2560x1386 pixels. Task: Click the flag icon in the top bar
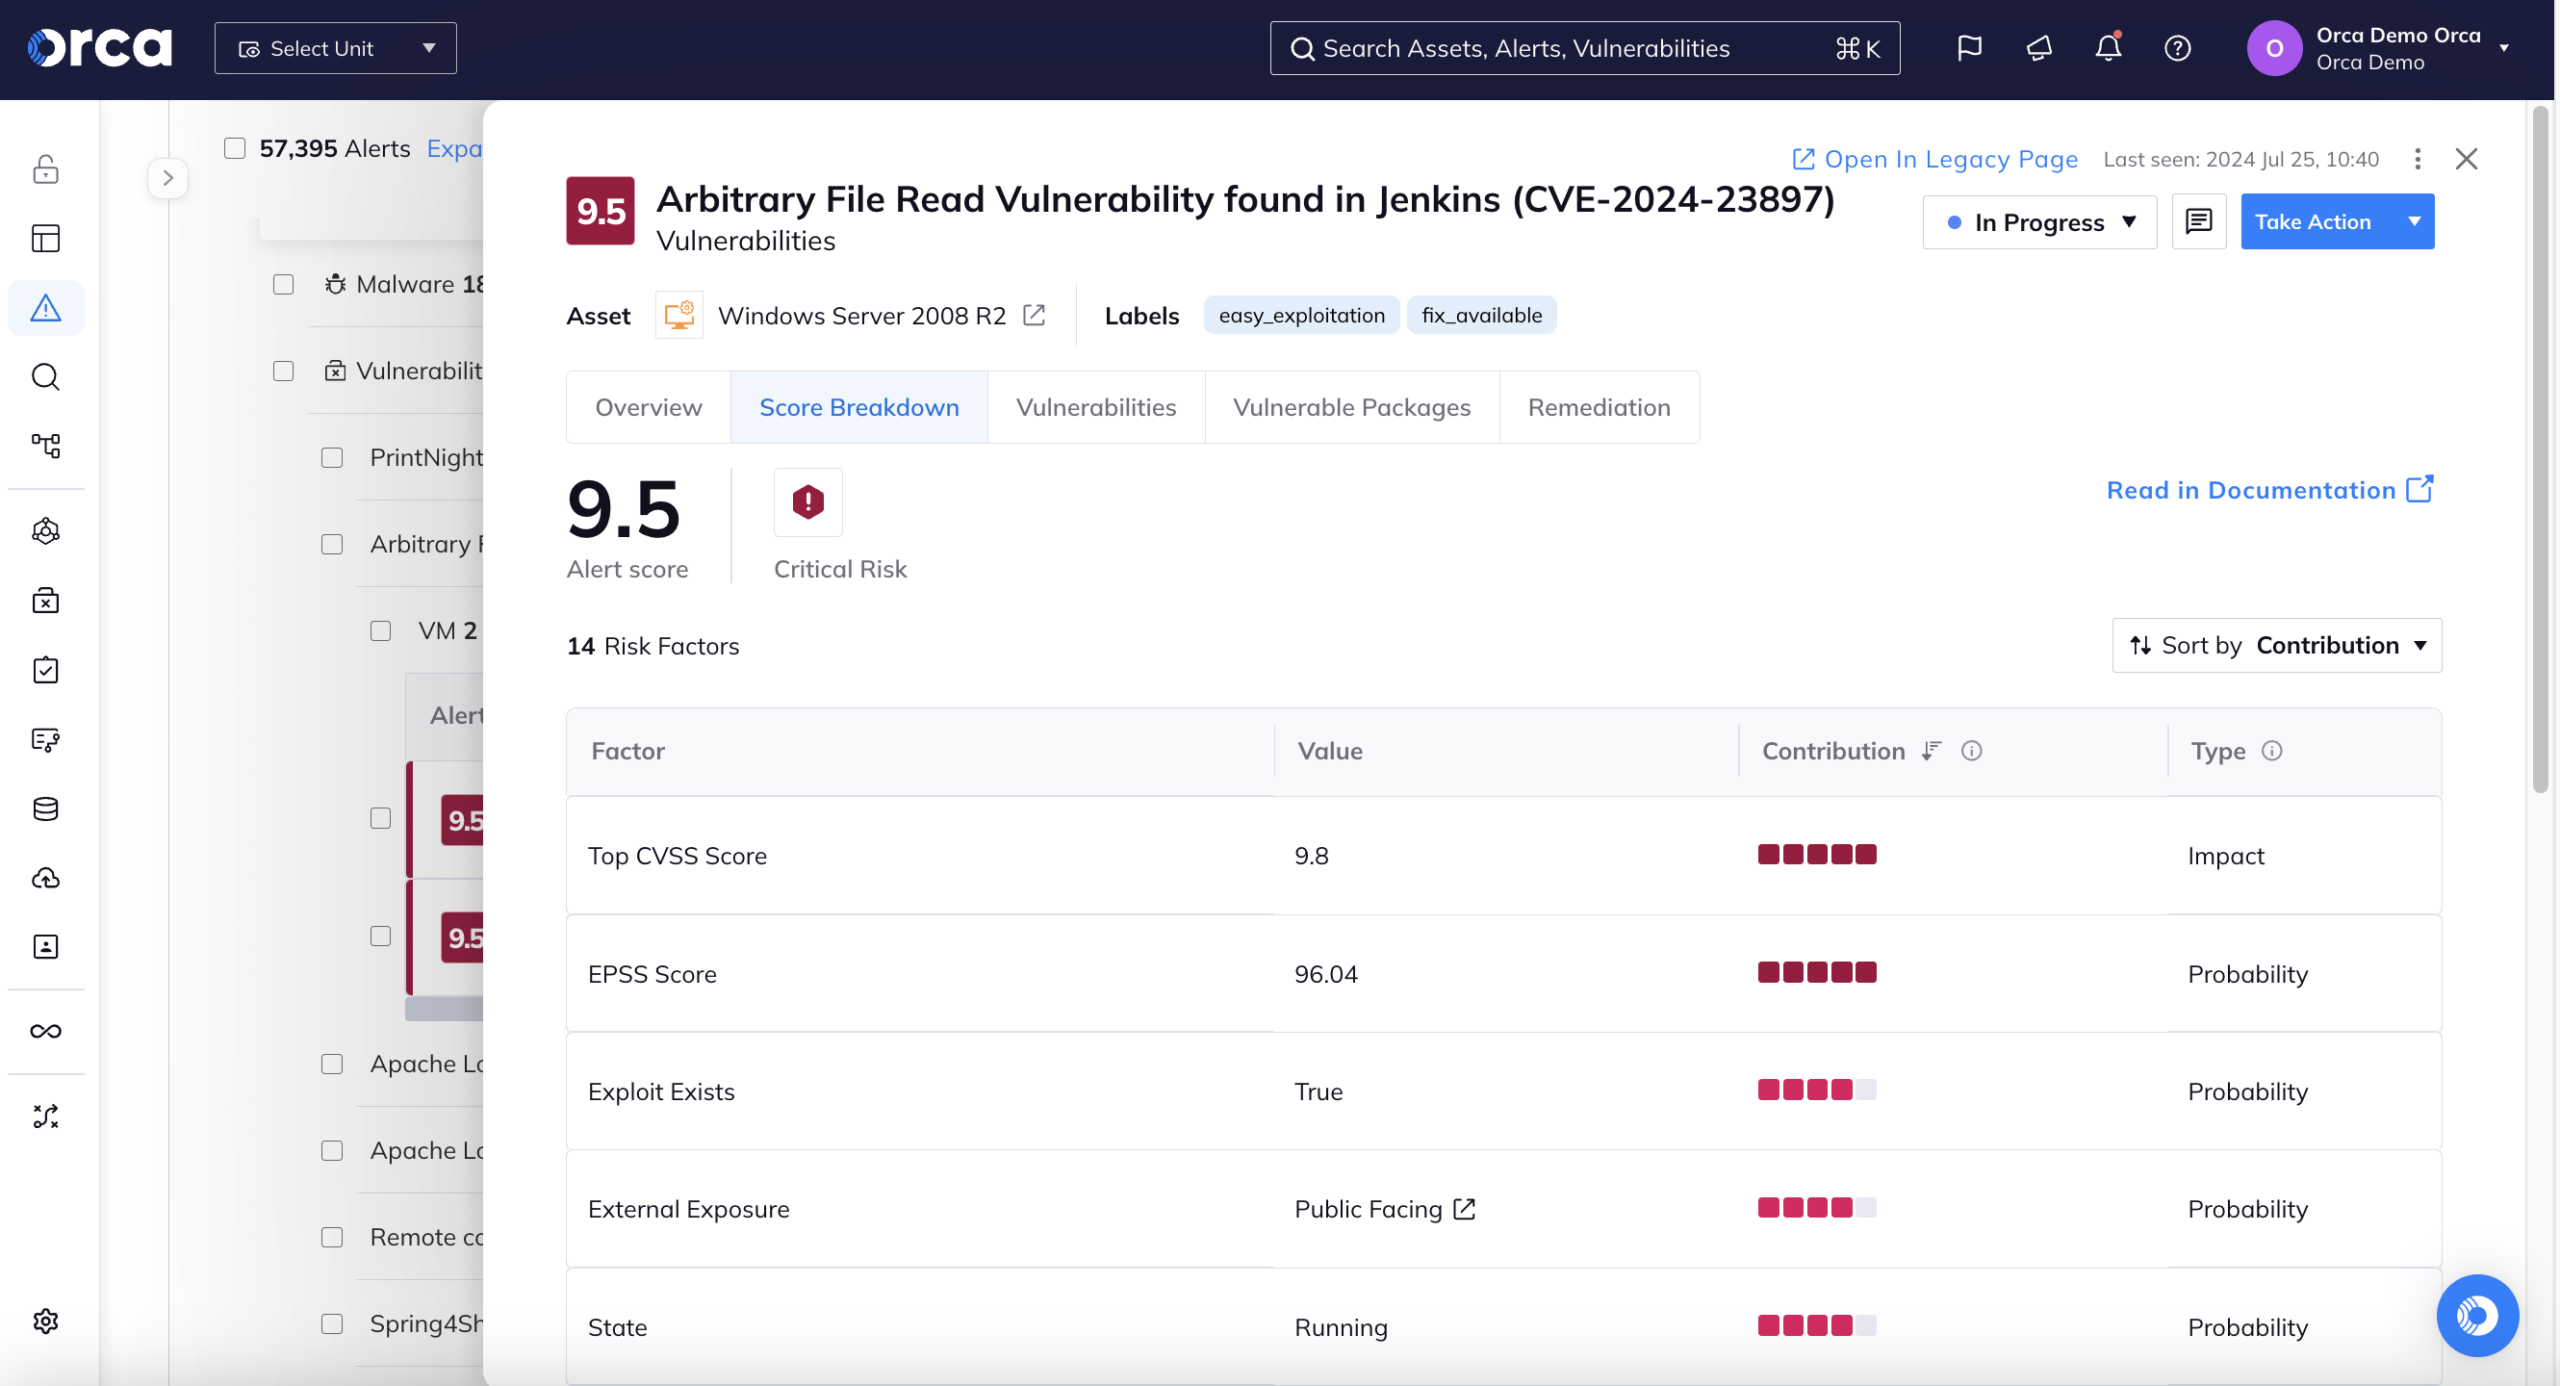[1968, 47]
